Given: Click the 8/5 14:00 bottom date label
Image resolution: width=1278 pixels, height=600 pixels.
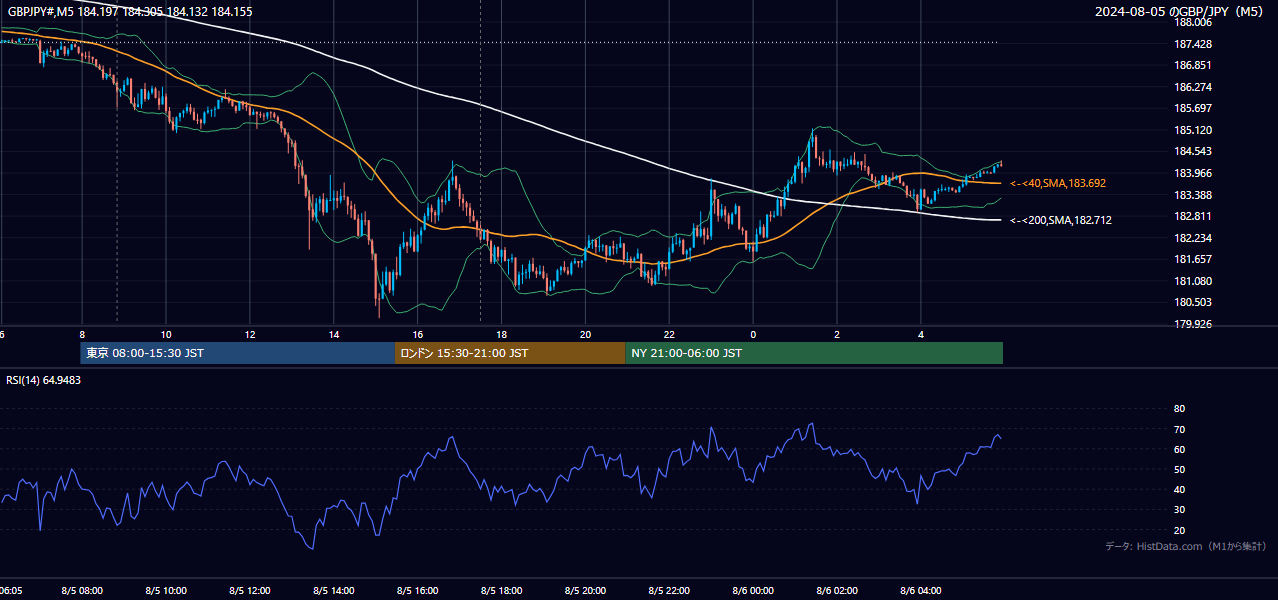Looking at the screenshot, I should click(334, 591).
